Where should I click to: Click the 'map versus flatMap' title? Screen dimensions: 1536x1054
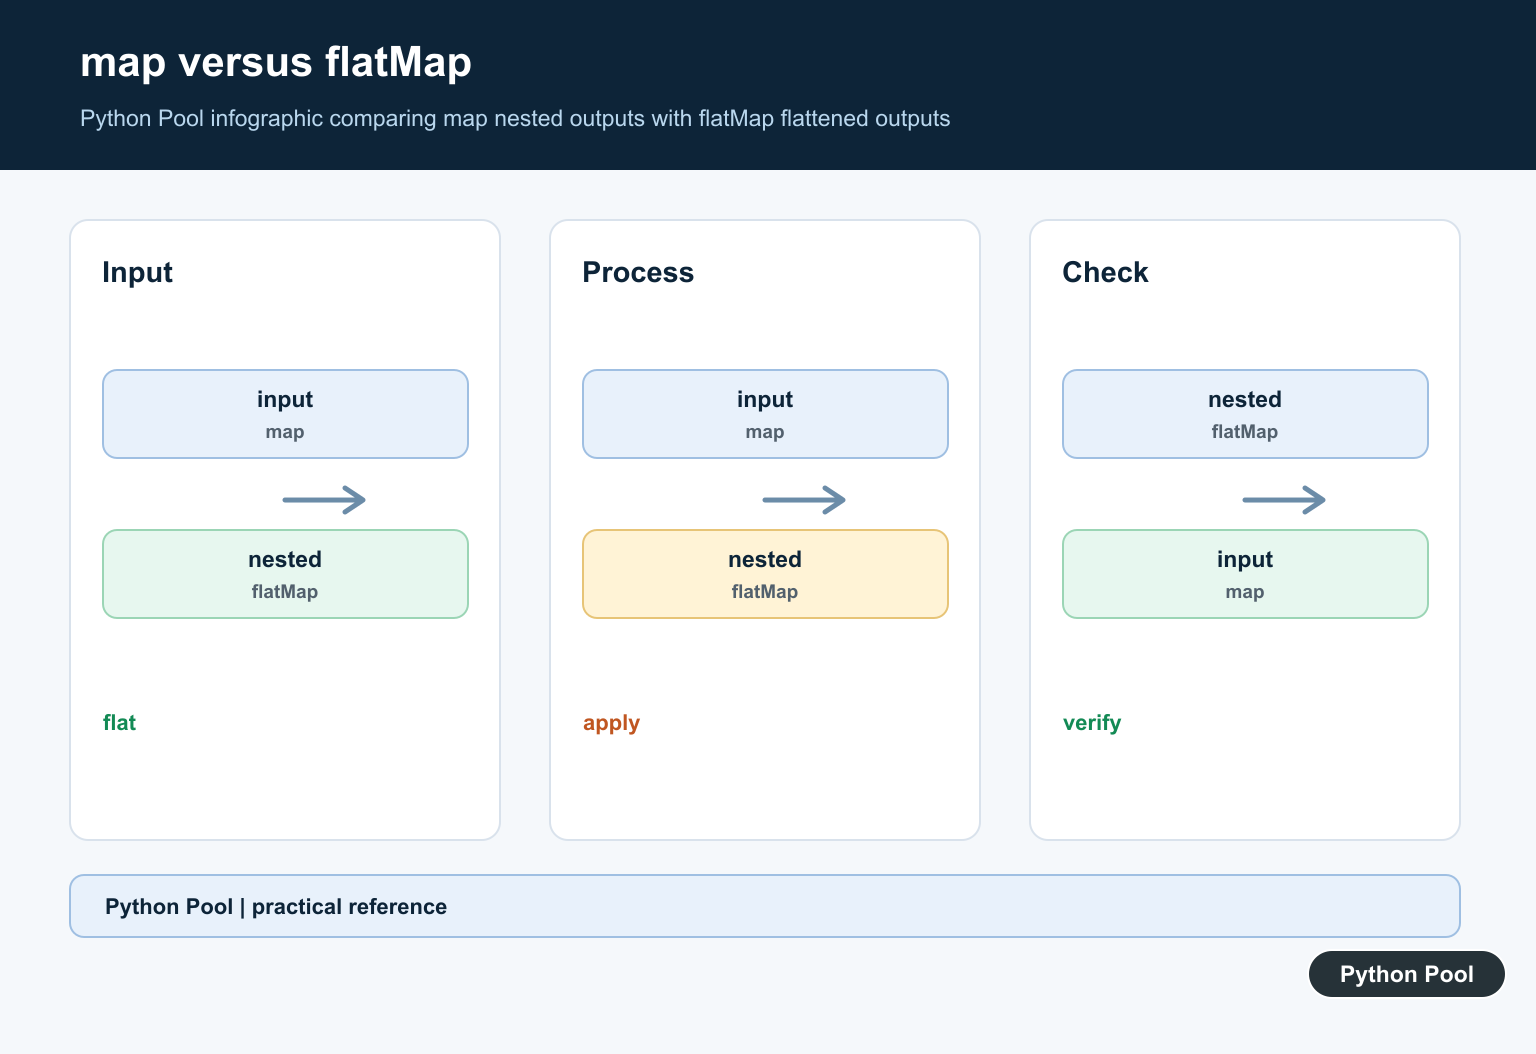(276, 62)
